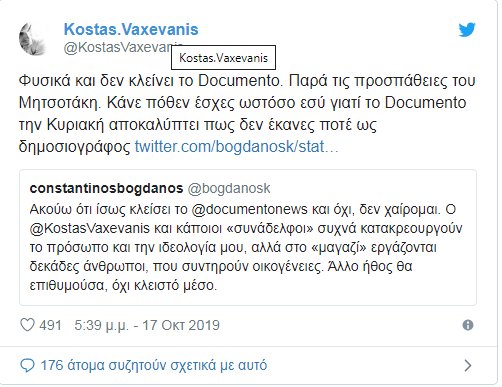The image size is (502, 387).
Task: Click the @bogdanosk handle in quoted tweet
Action: [x=229, y=189]
